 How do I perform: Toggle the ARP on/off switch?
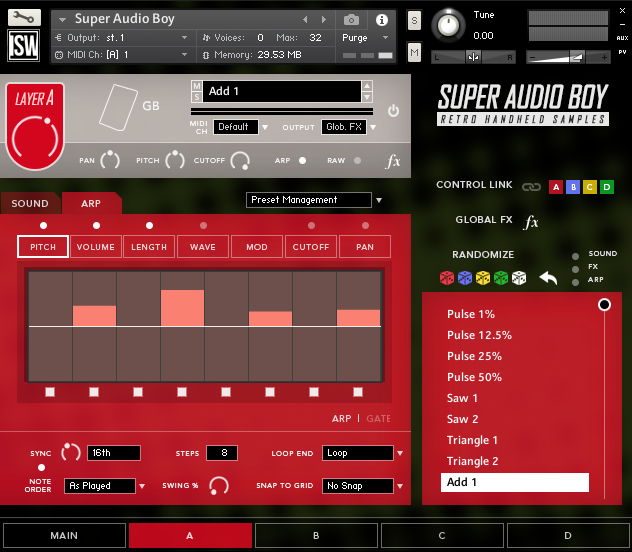303,160
